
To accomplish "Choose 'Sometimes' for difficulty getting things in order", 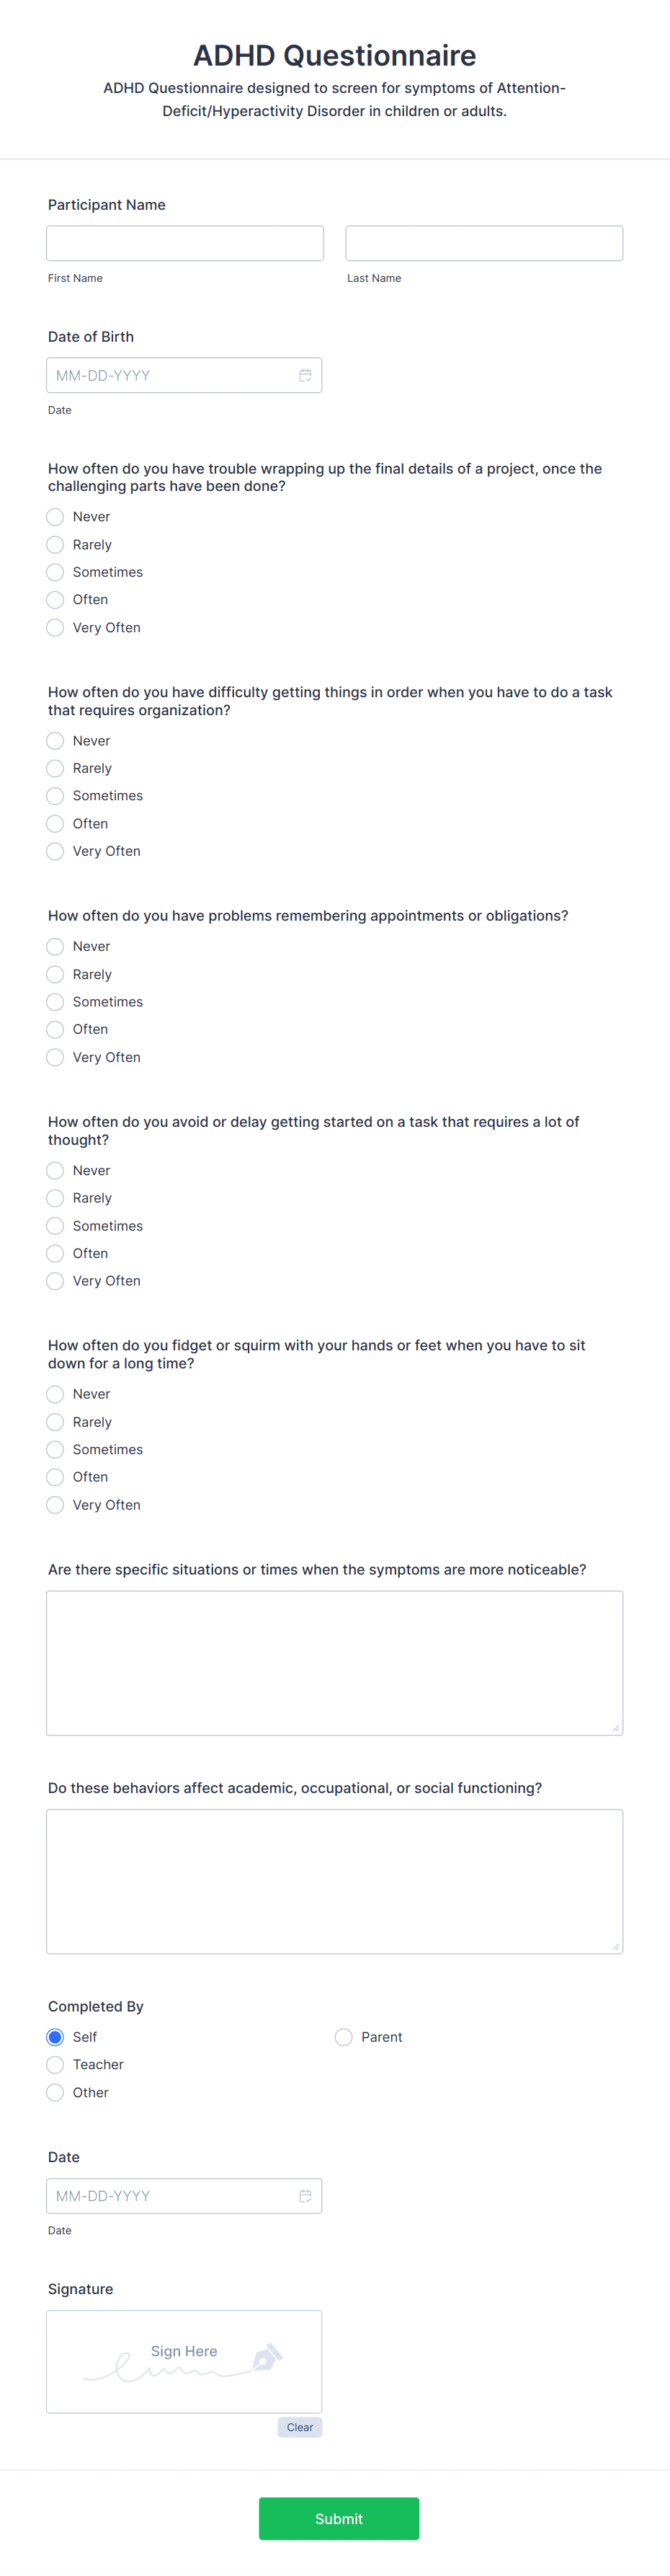I will click(55, 796).
